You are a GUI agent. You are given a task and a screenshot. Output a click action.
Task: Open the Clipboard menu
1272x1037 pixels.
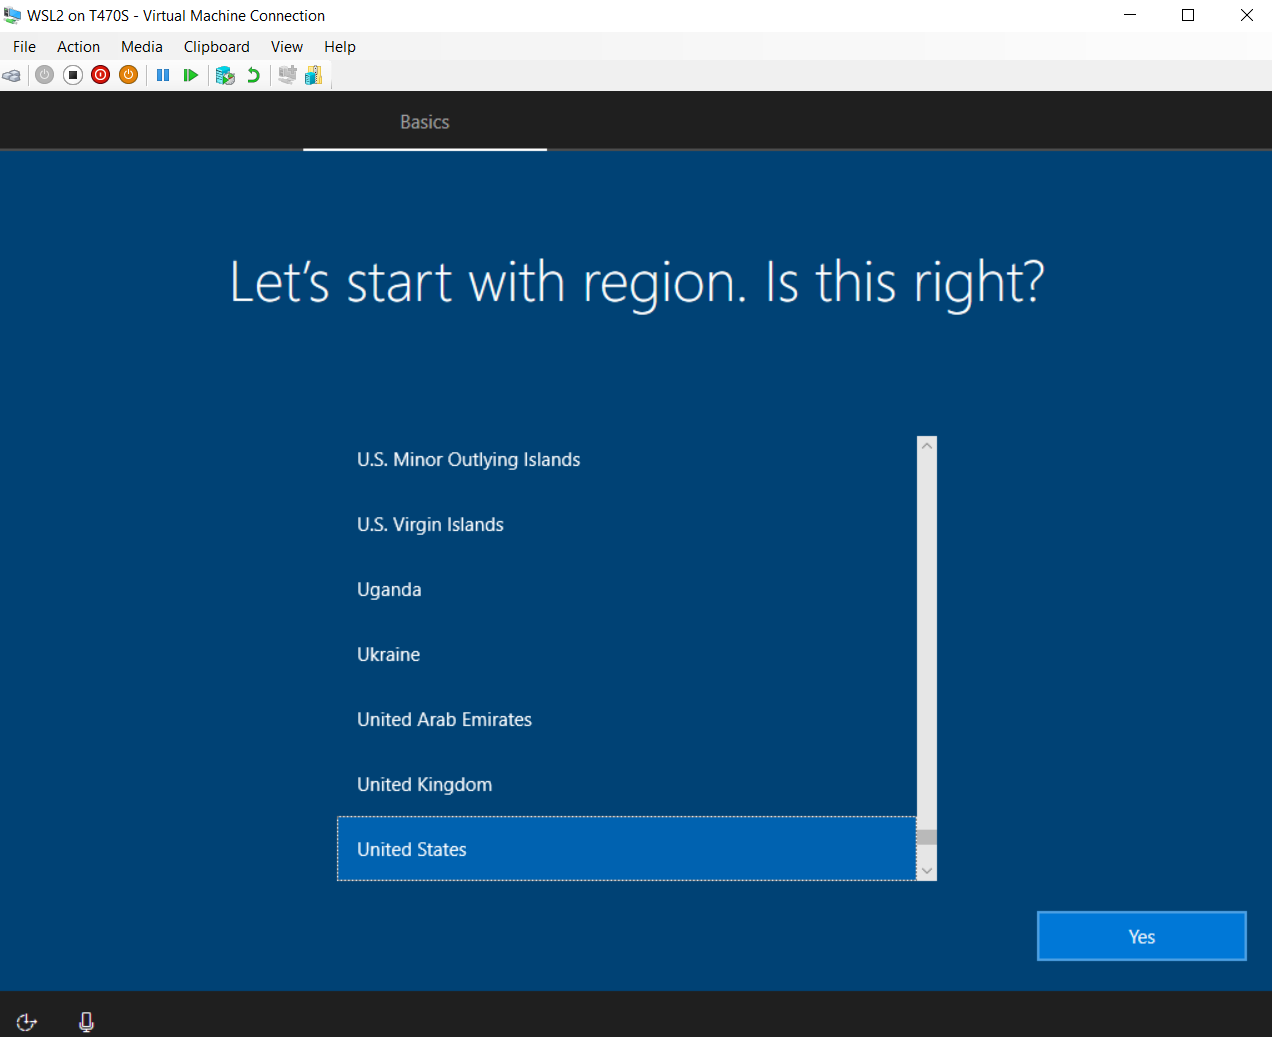click(x=216, y=46)
